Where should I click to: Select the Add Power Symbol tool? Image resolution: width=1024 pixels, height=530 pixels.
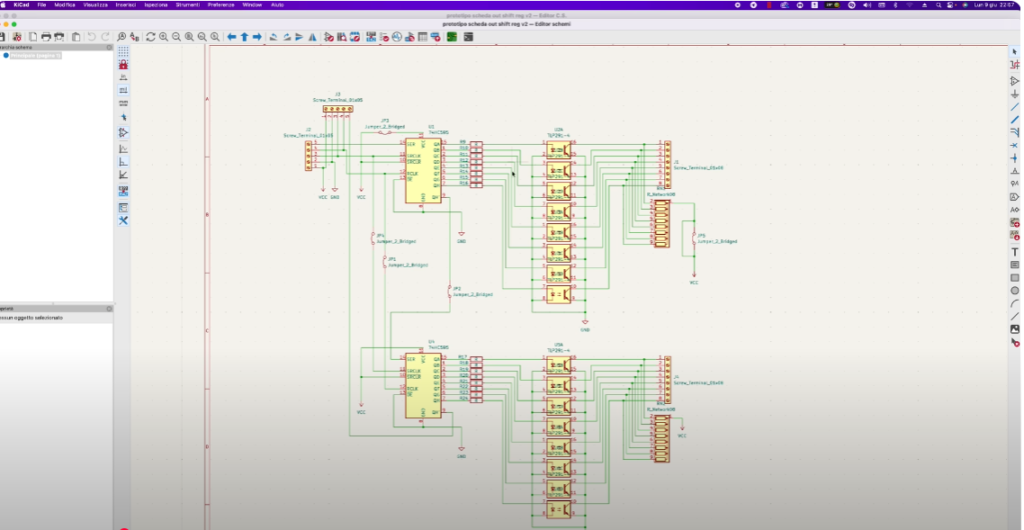tap(1015, 93)
